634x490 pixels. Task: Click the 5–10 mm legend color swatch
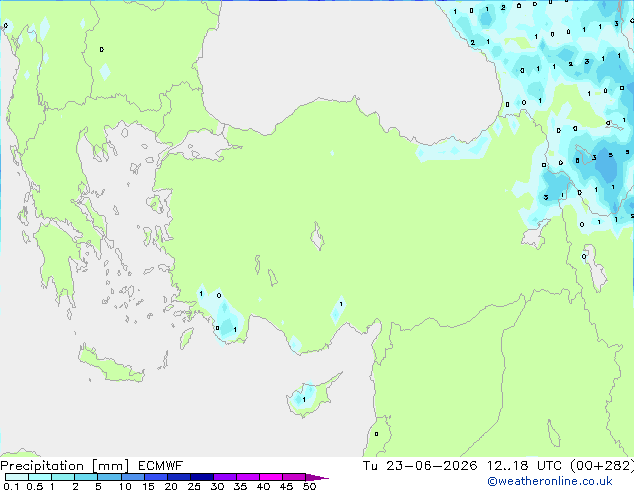(x=109, y=477)
